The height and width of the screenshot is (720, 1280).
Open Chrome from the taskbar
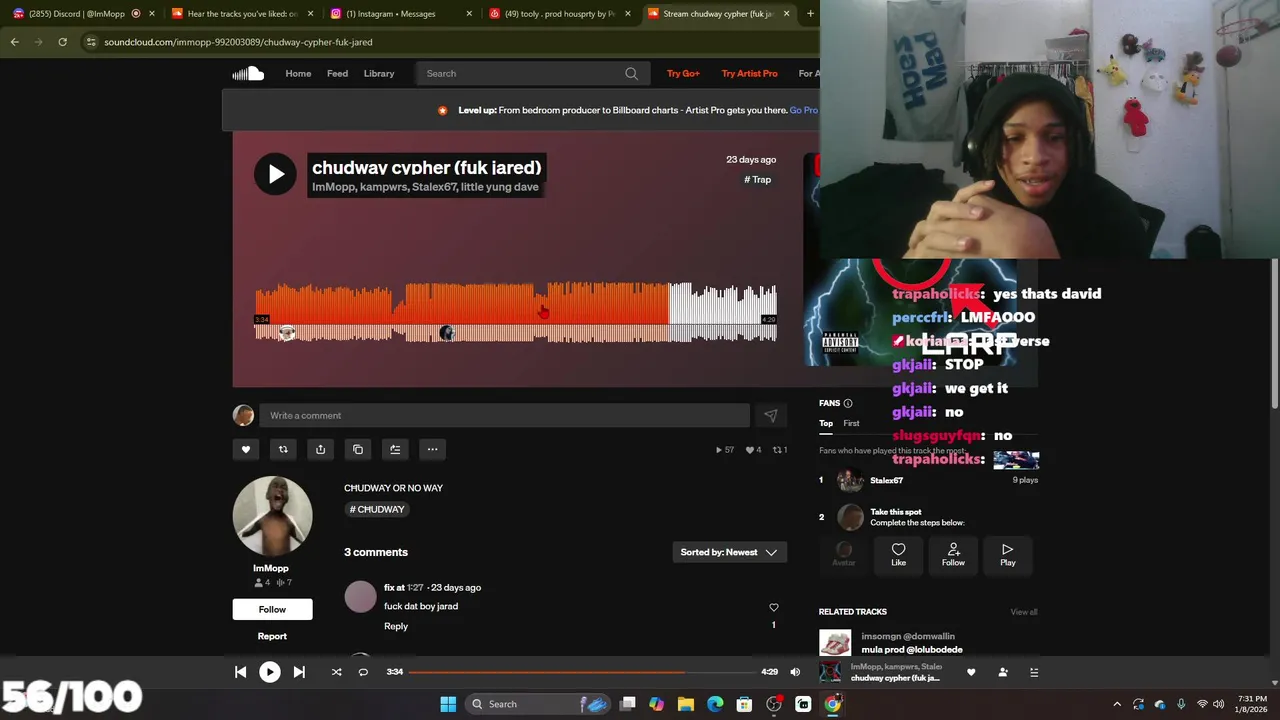pos(832,704)
